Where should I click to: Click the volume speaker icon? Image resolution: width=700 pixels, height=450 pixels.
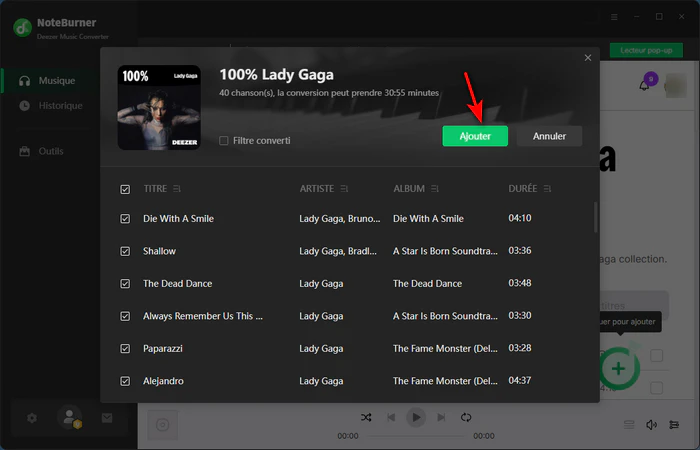pyautogui.click(x=651, y=425)
